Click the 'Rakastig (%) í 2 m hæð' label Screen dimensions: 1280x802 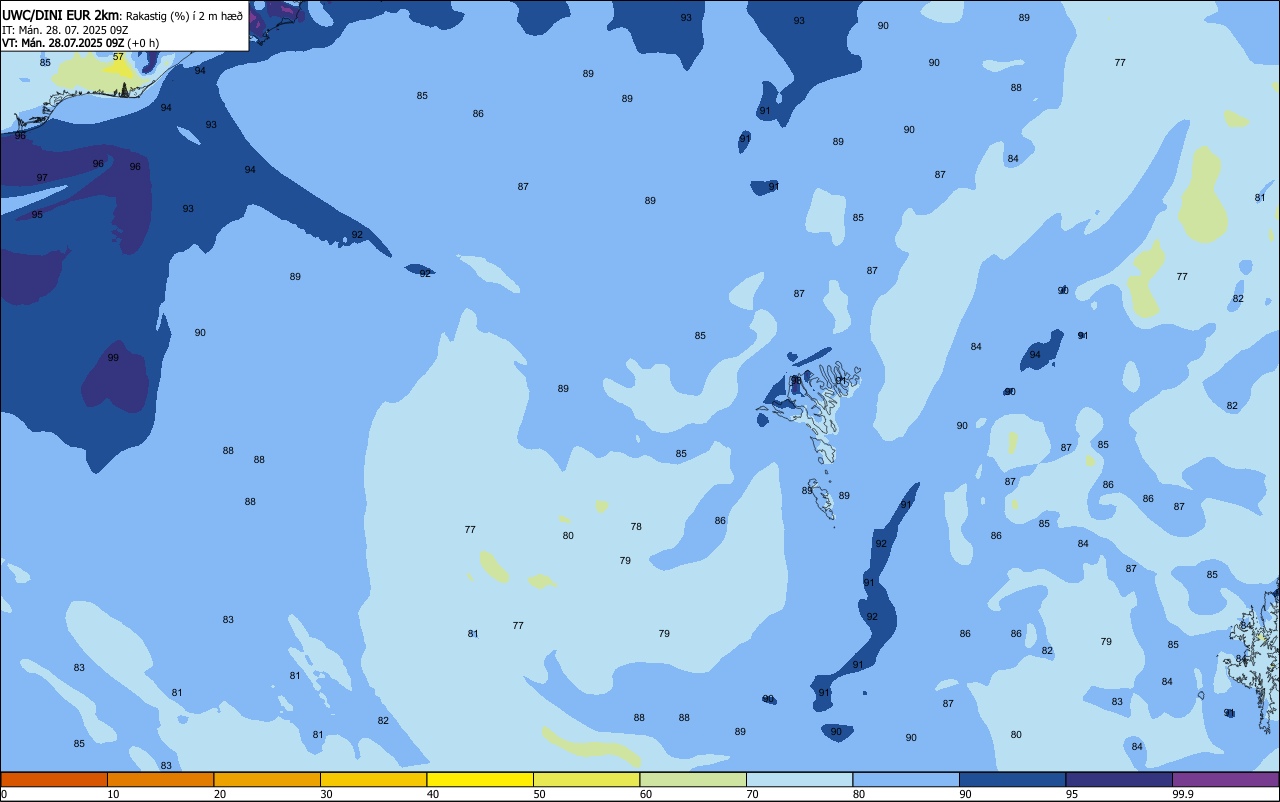[184, 16]
